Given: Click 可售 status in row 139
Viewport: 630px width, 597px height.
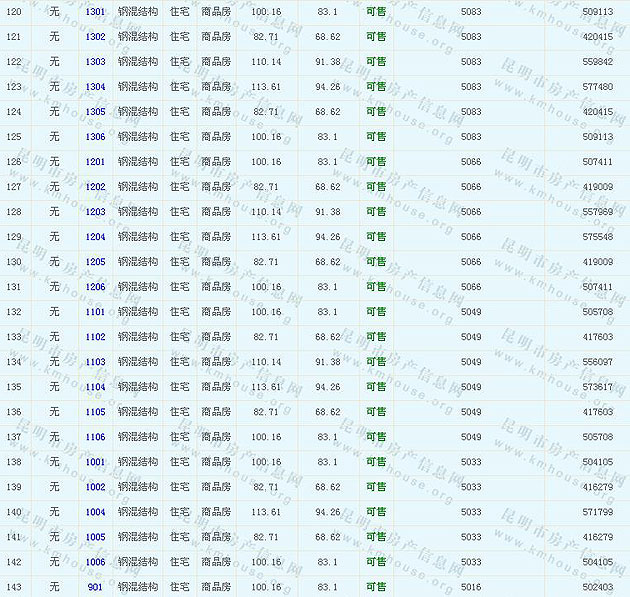Looking at the screenshot, I should pyautogui.click(x=376, y=487).
